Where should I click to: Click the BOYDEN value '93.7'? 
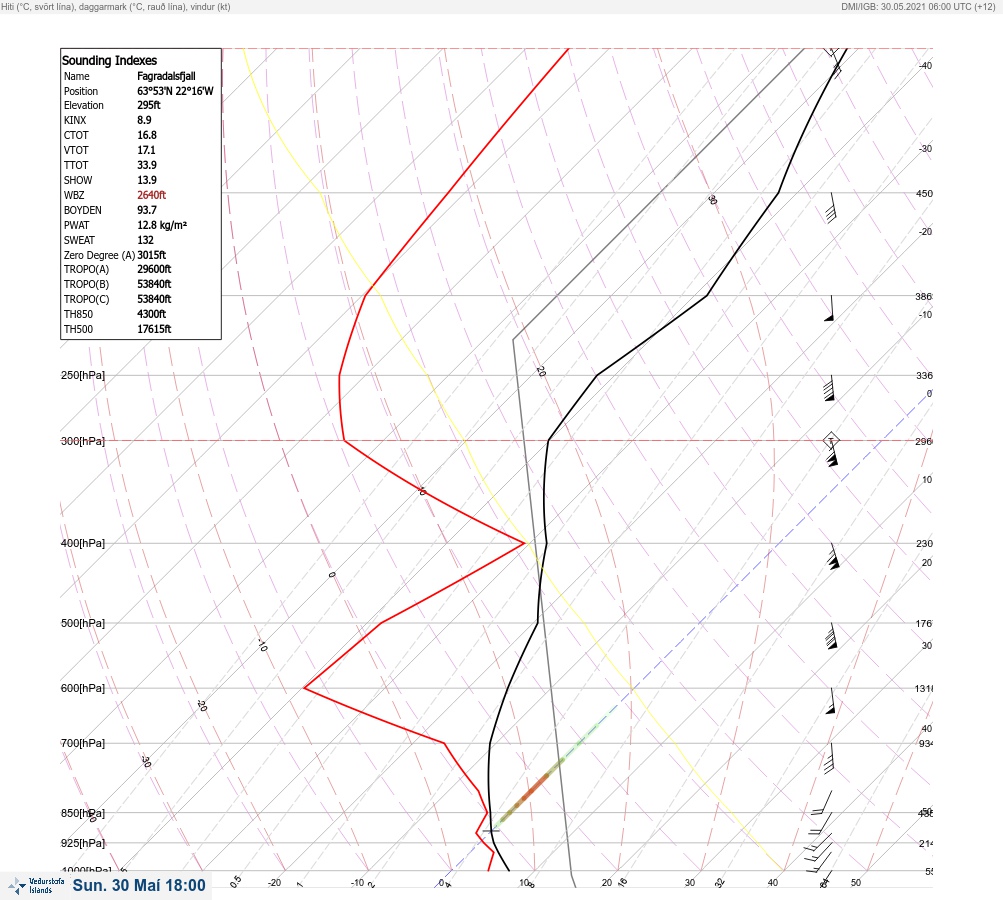pos(146,210)
